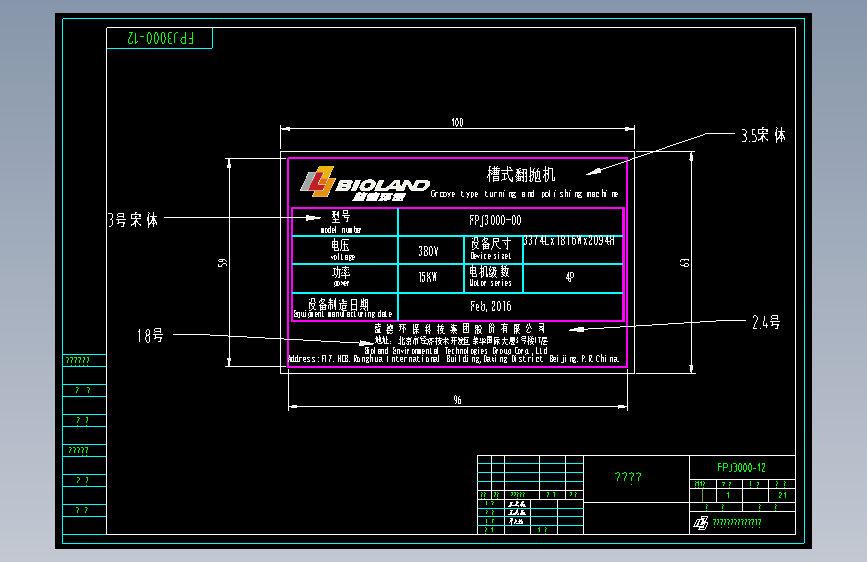Click the '63' vertical dimension text
The height and width of the screenshot is (562, 867).
[x=685, y=263]
